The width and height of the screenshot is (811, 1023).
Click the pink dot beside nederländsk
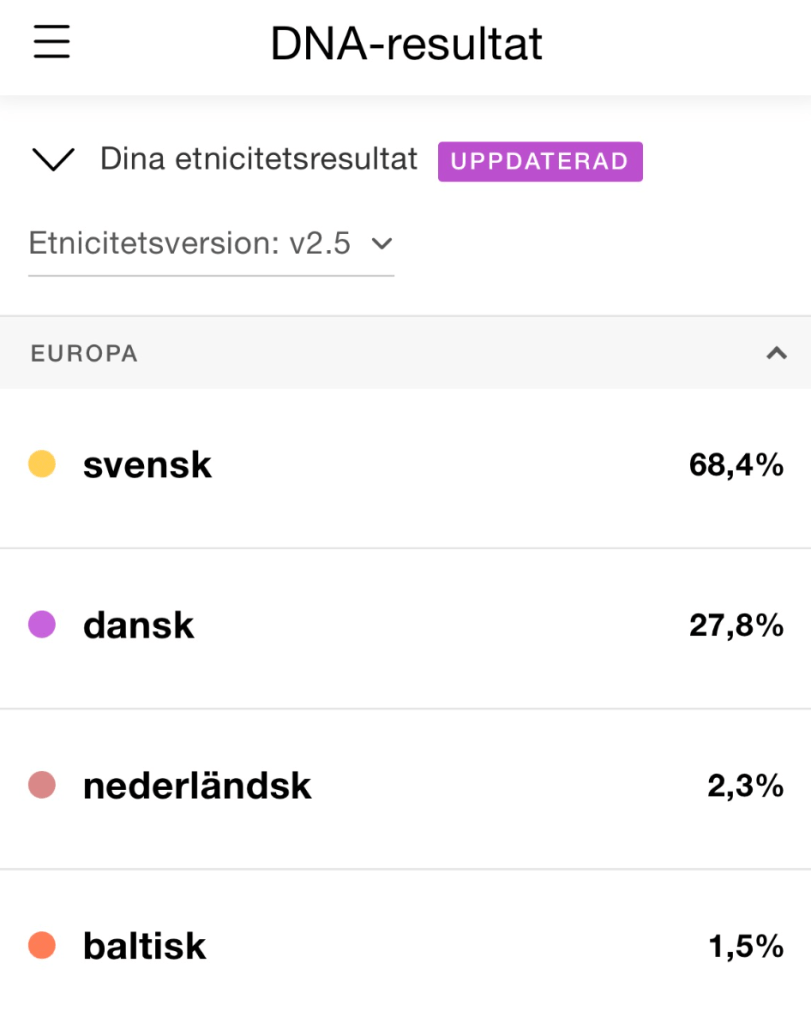[x=42, y=786]
